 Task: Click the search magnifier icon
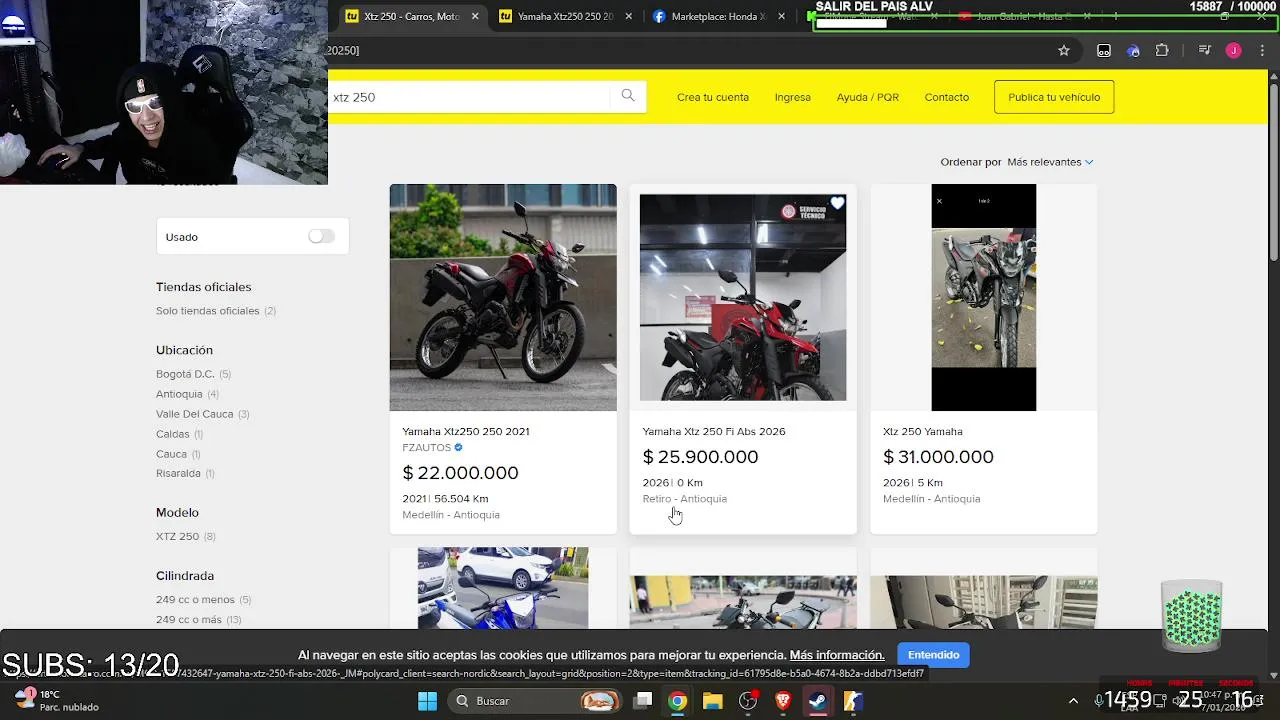[x=628, y=96]
